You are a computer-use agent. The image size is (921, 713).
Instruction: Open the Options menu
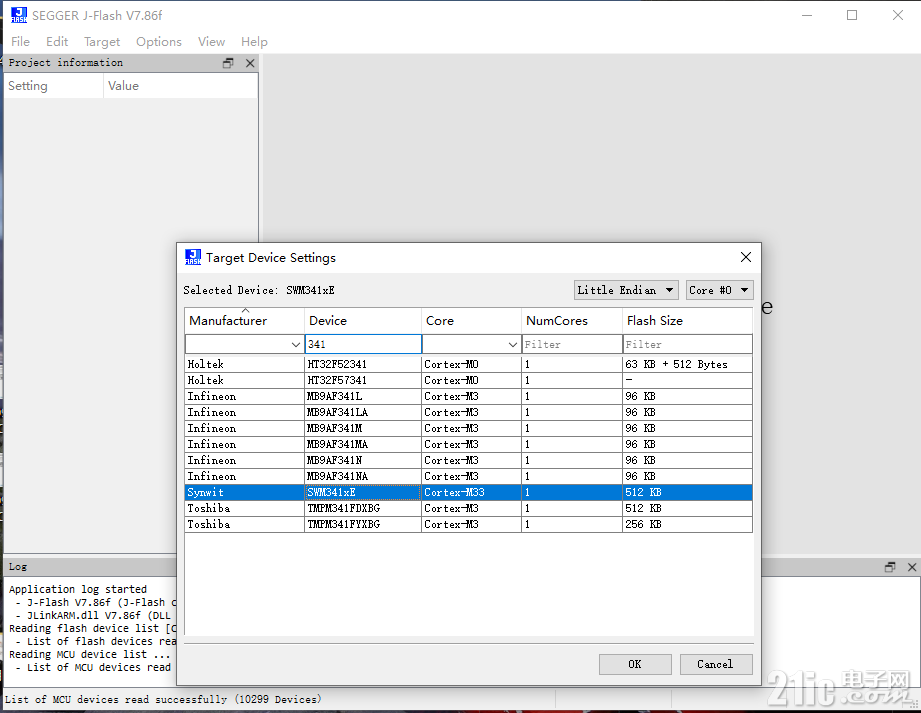point(159,42)
